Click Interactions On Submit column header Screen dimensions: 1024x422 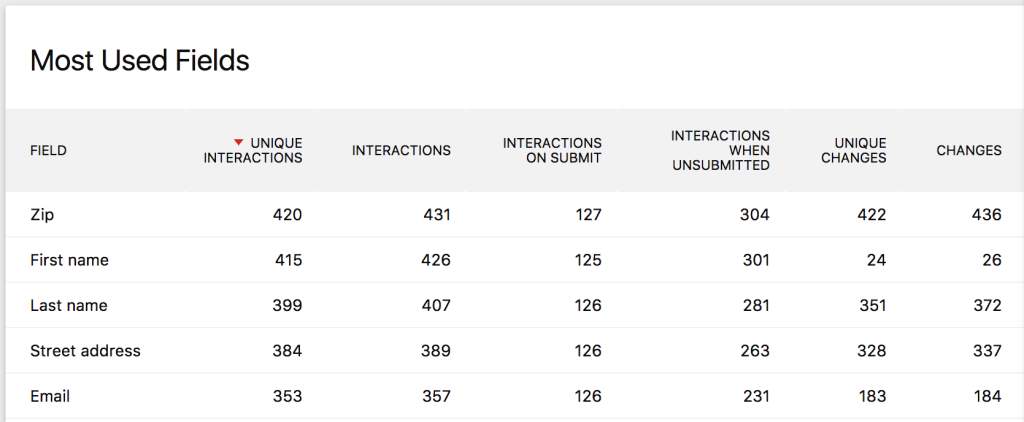tap(552, 151)
